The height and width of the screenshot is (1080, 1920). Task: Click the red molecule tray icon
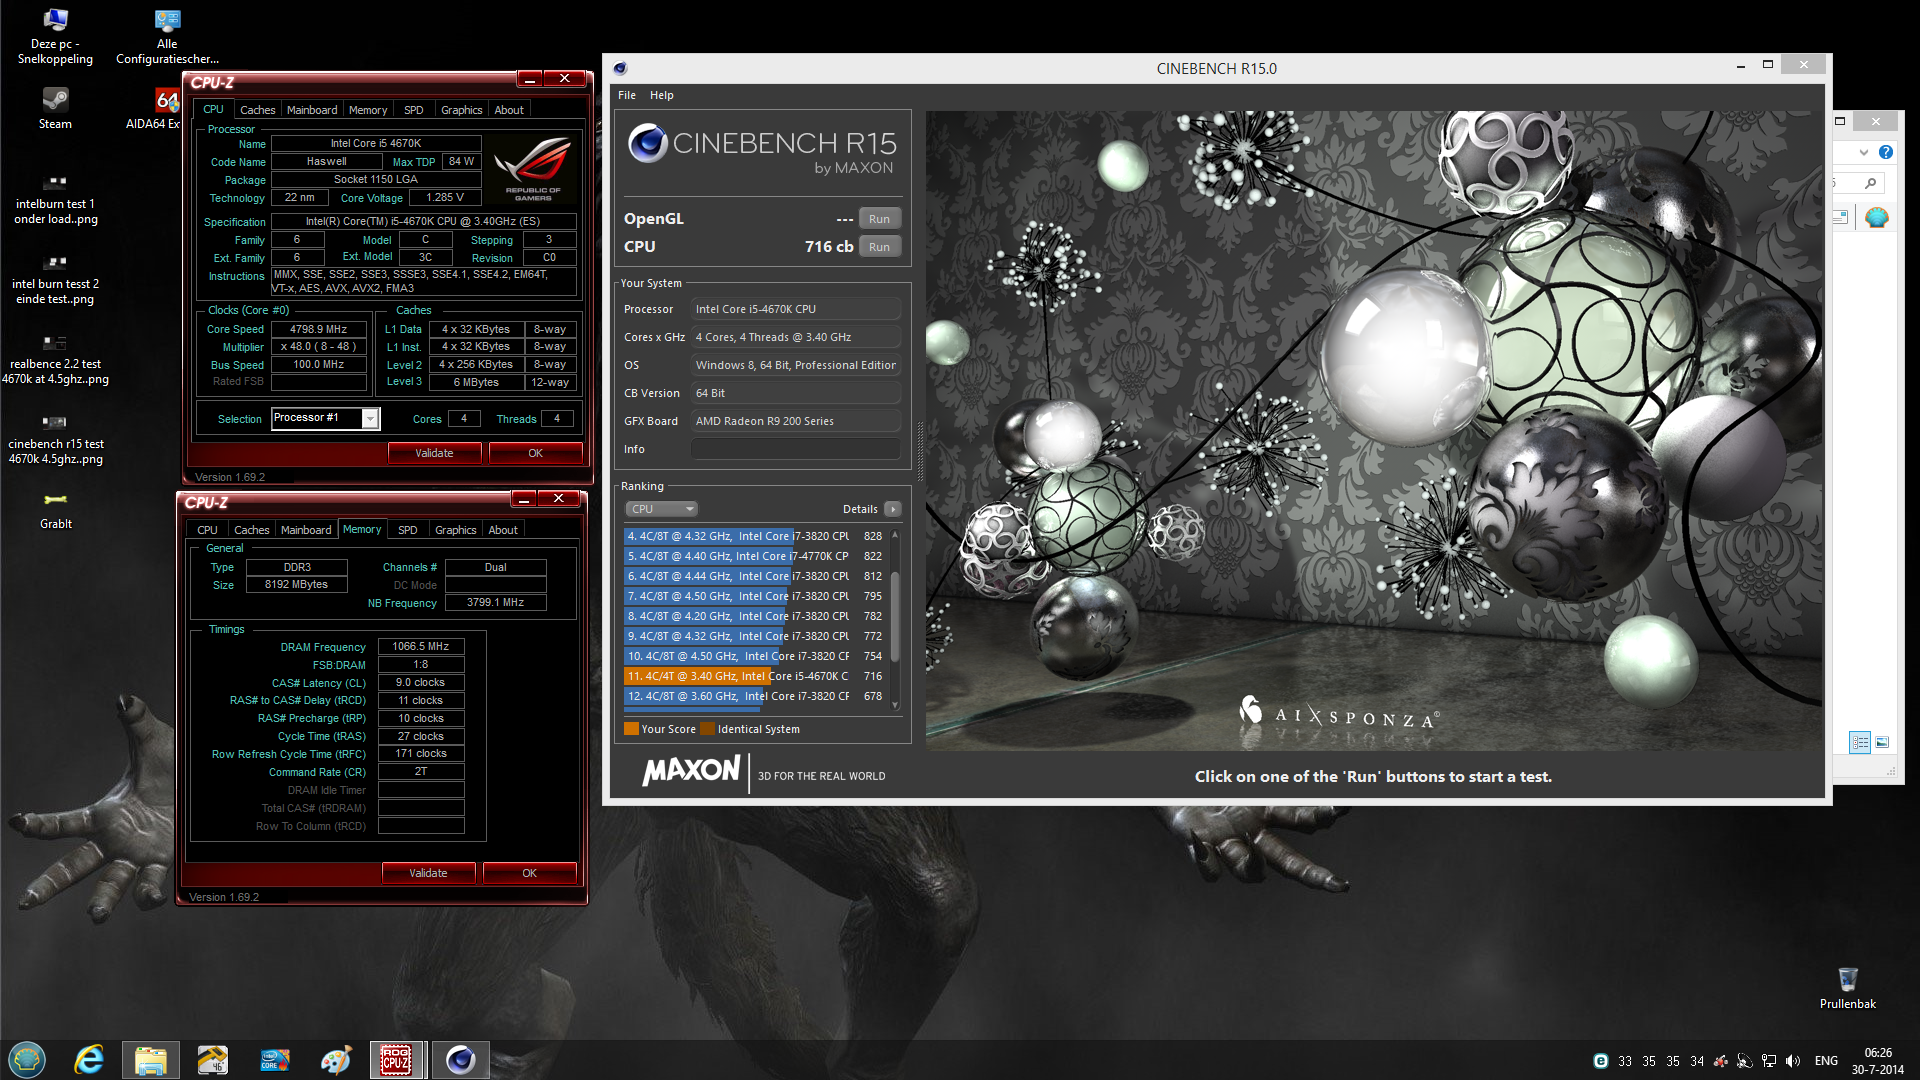coord(1721,1061)
